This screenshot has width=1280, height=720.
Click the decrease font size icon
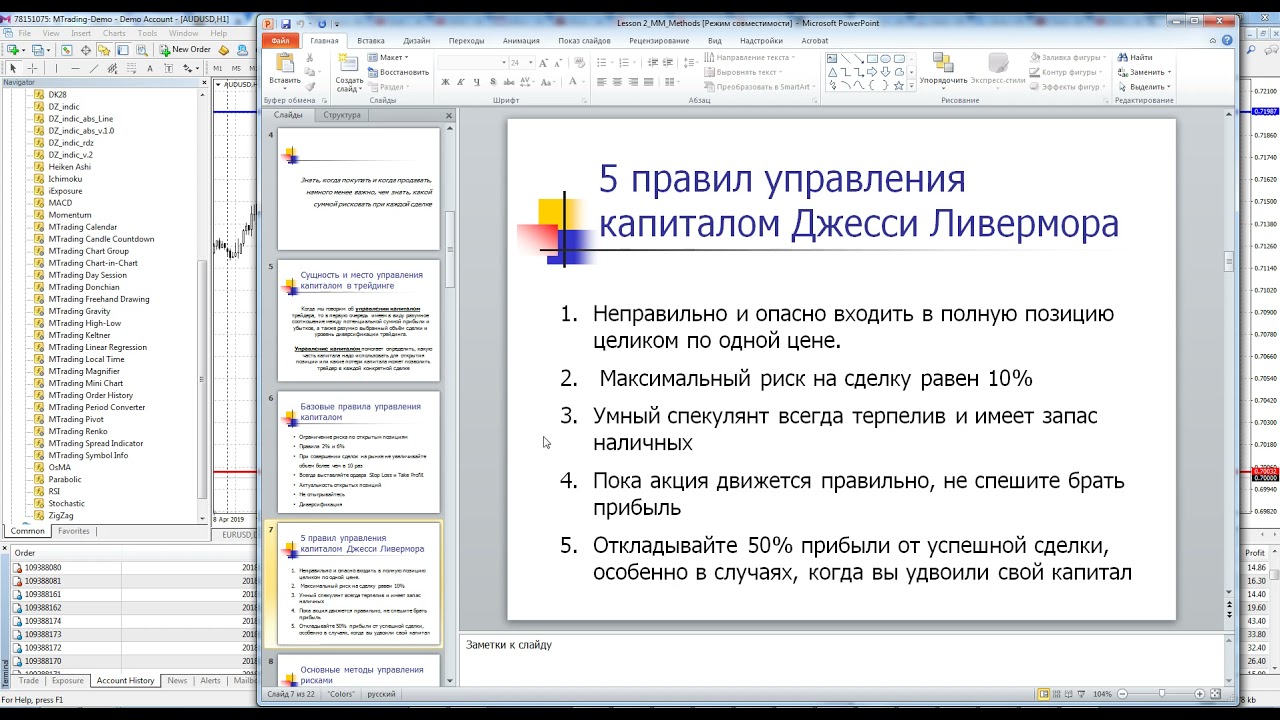coord(558,63)
